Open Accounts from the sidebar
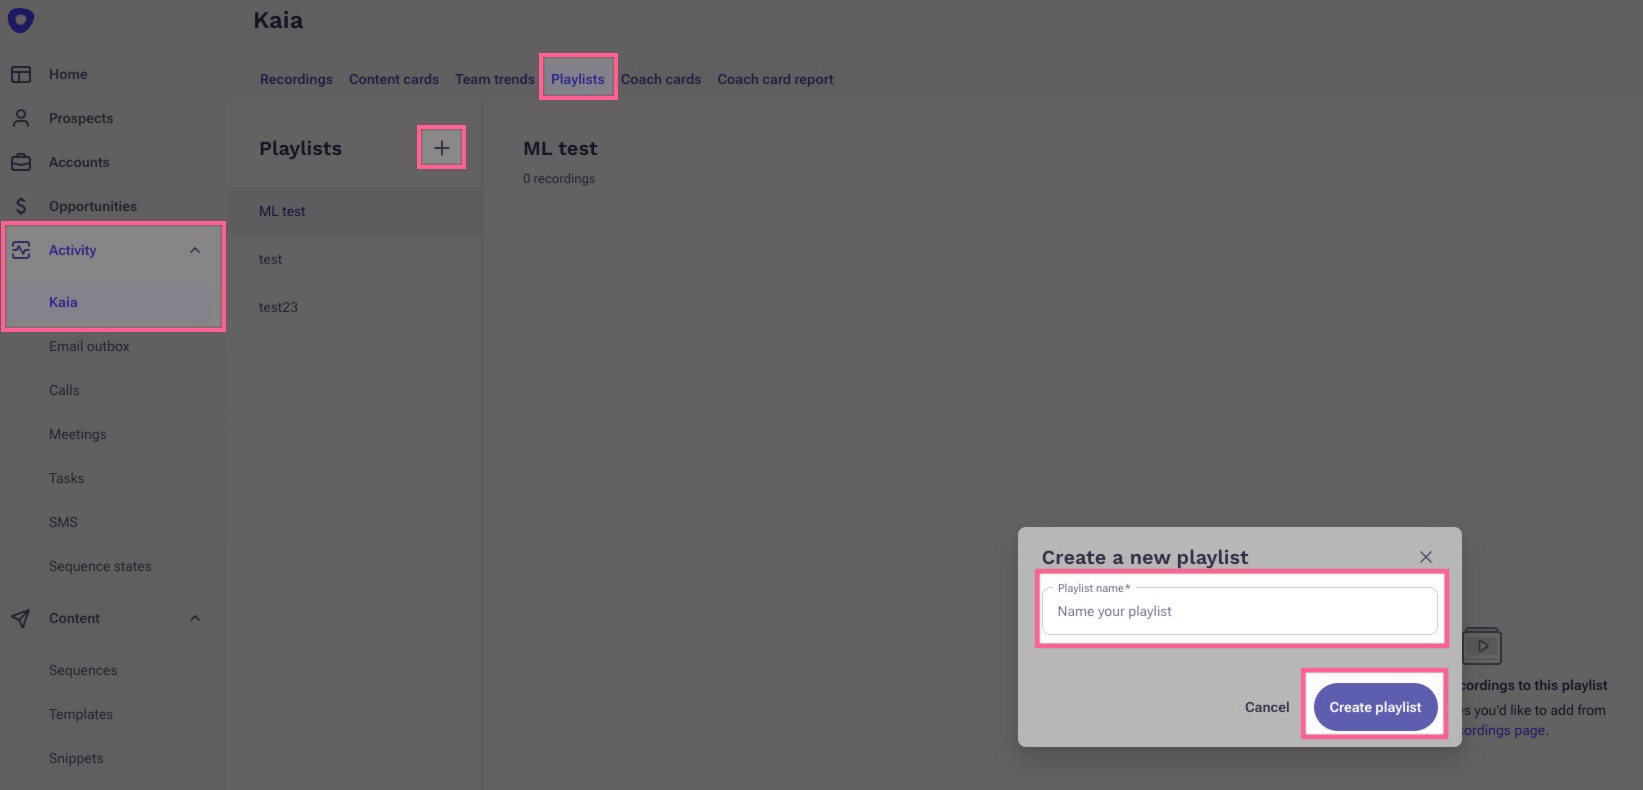Image resolution: width=1643 pixels, height=790 pixels. [x=79, y=162]
